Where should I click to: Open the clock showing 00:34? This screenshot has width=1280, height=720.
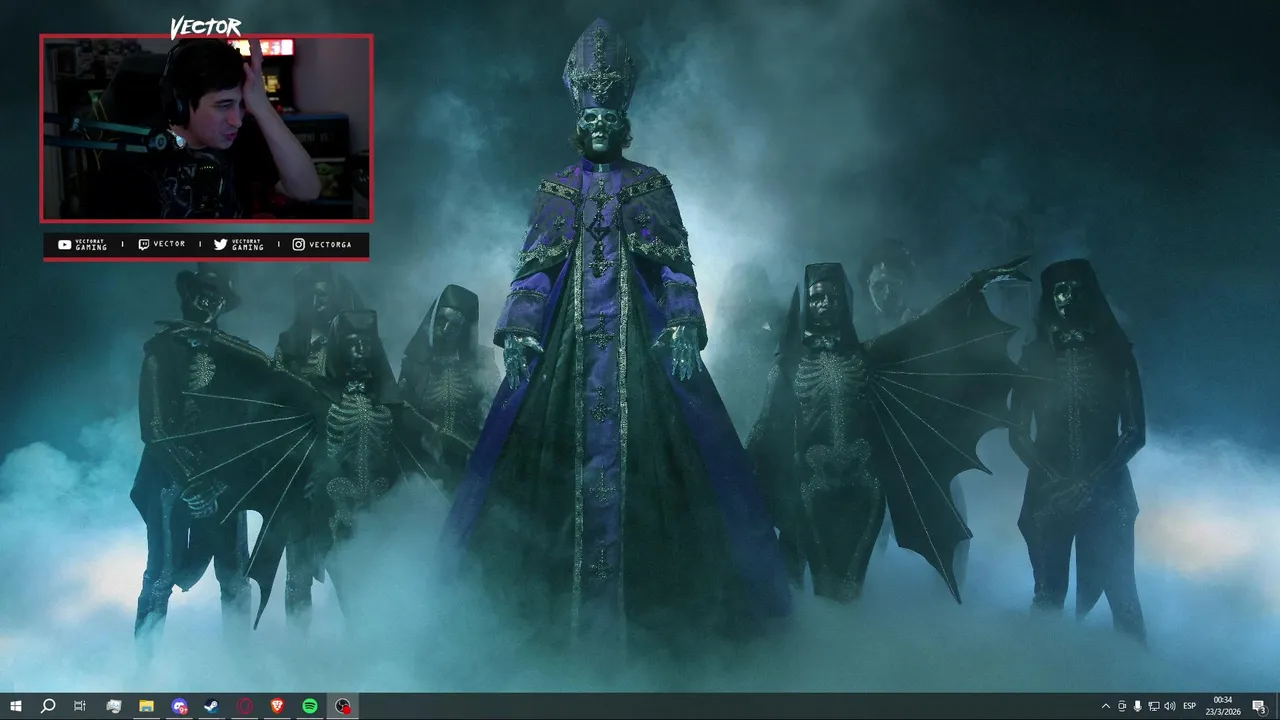click(1223, 706)
